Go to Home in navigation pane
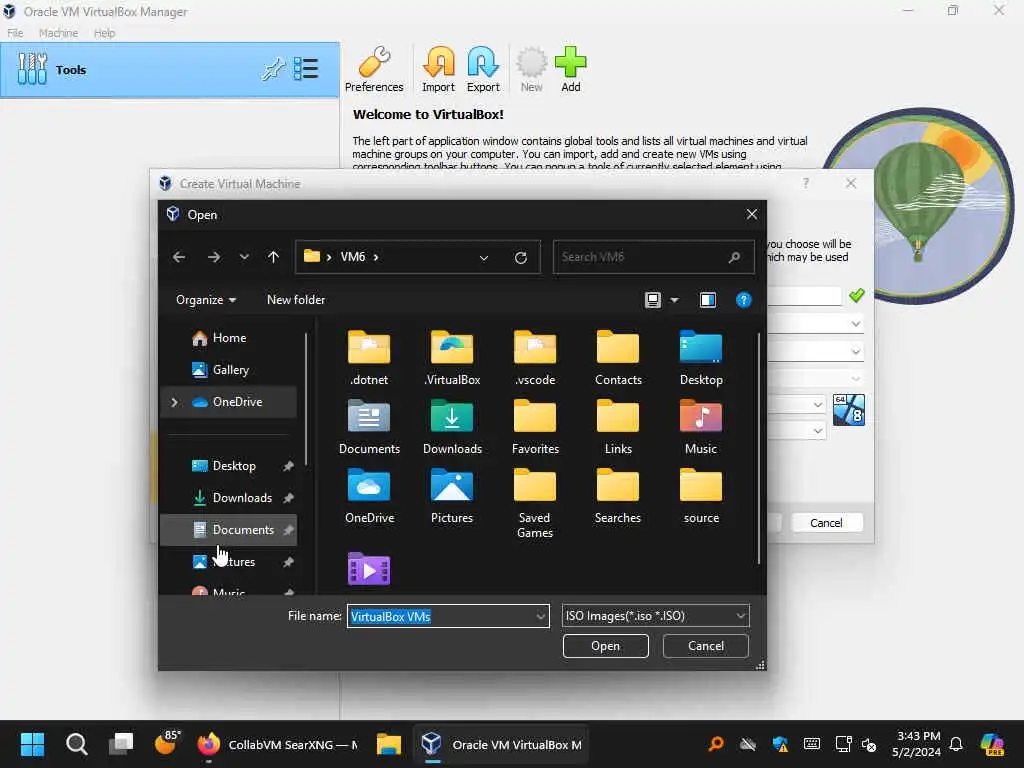The image size is (1024, 768). (x=228, y=338)
